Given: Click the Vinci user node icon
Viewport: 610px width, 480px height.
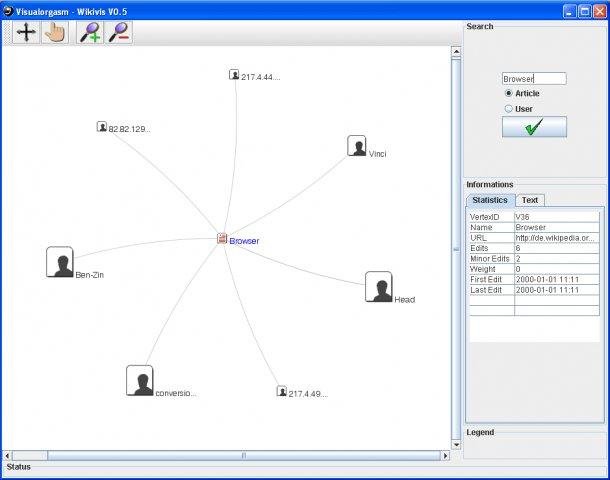Looking at the screenshot, I should tap(357, 146).
